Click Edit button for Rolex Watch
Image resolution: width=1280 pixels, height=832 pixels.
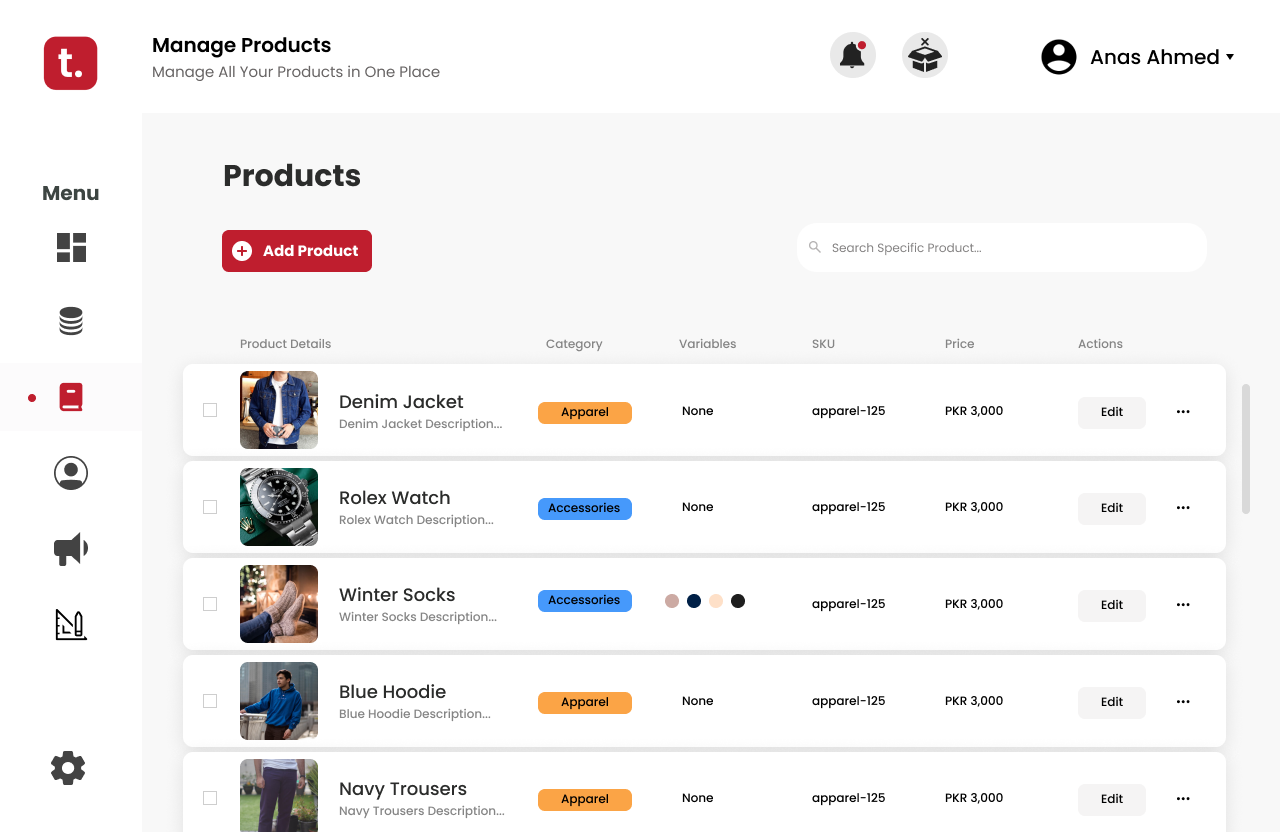[x=1111, y=508]
